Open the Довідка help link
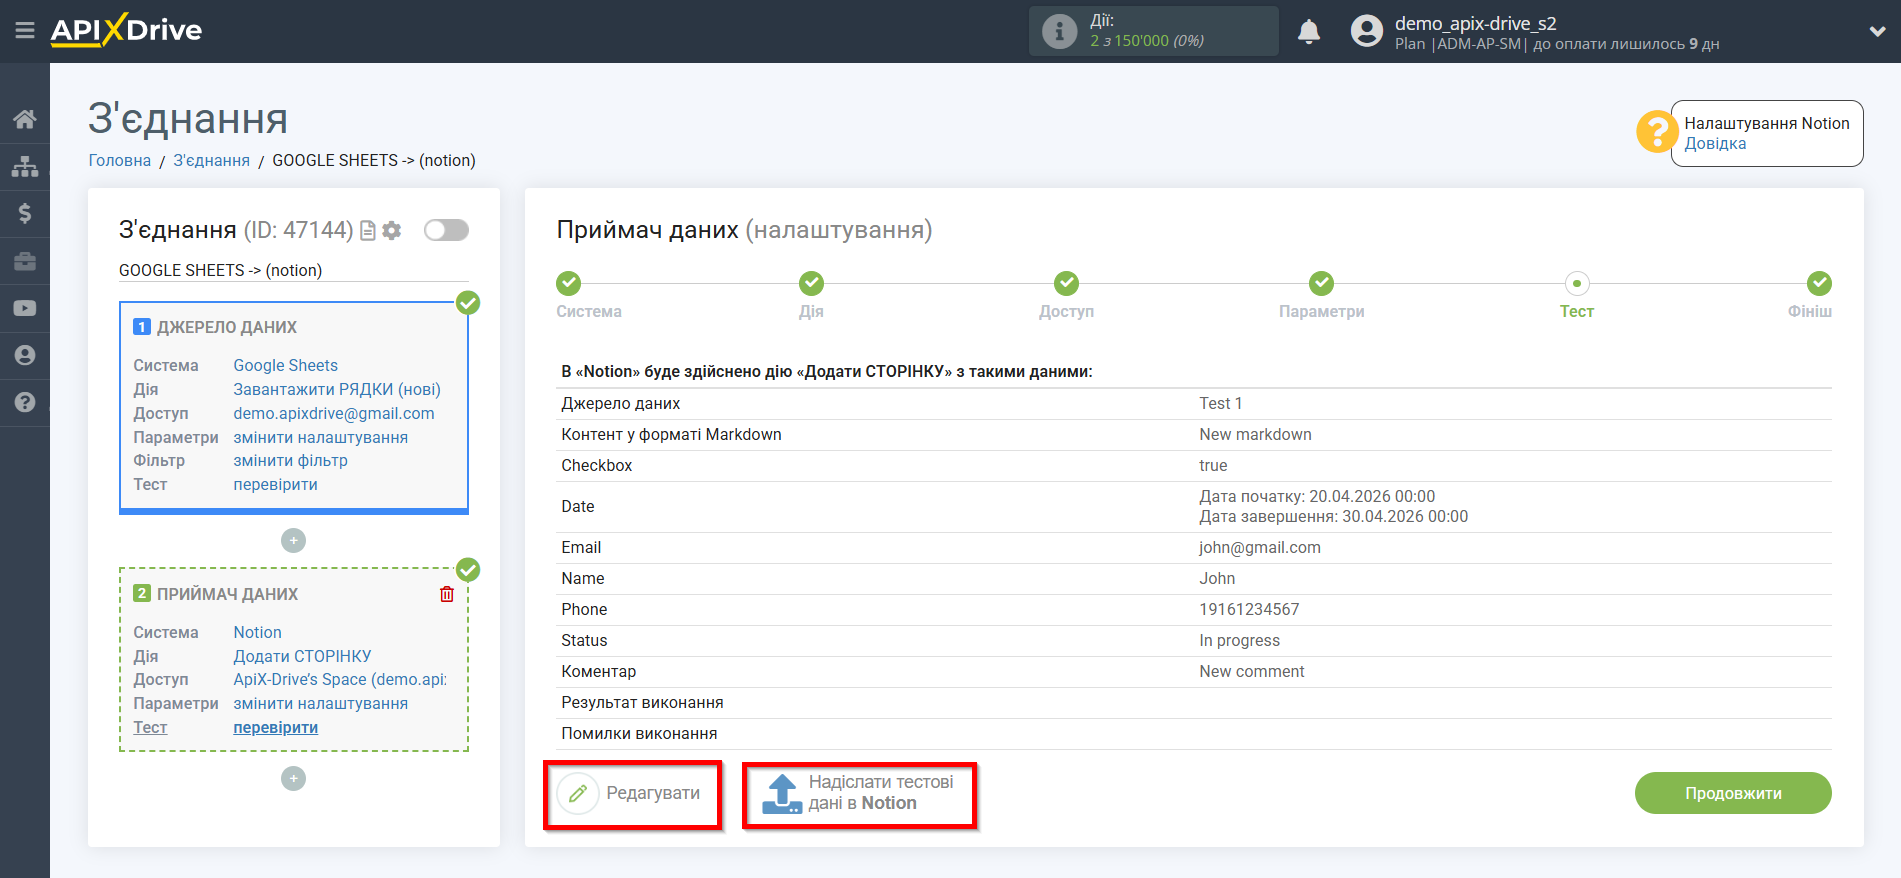Viewport: 1901px width, 878px height. coord(1715,144)
